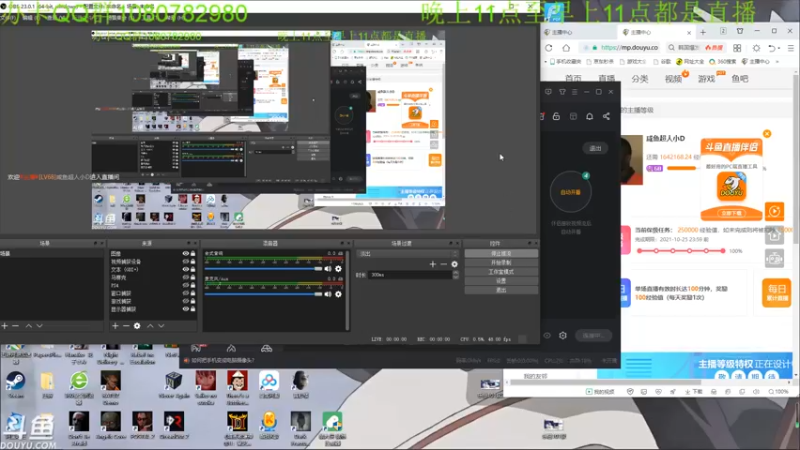The image size is (800, 450).
Task: Open browser undo-close dropdown arrow
Action: click(x=780, y=48)
